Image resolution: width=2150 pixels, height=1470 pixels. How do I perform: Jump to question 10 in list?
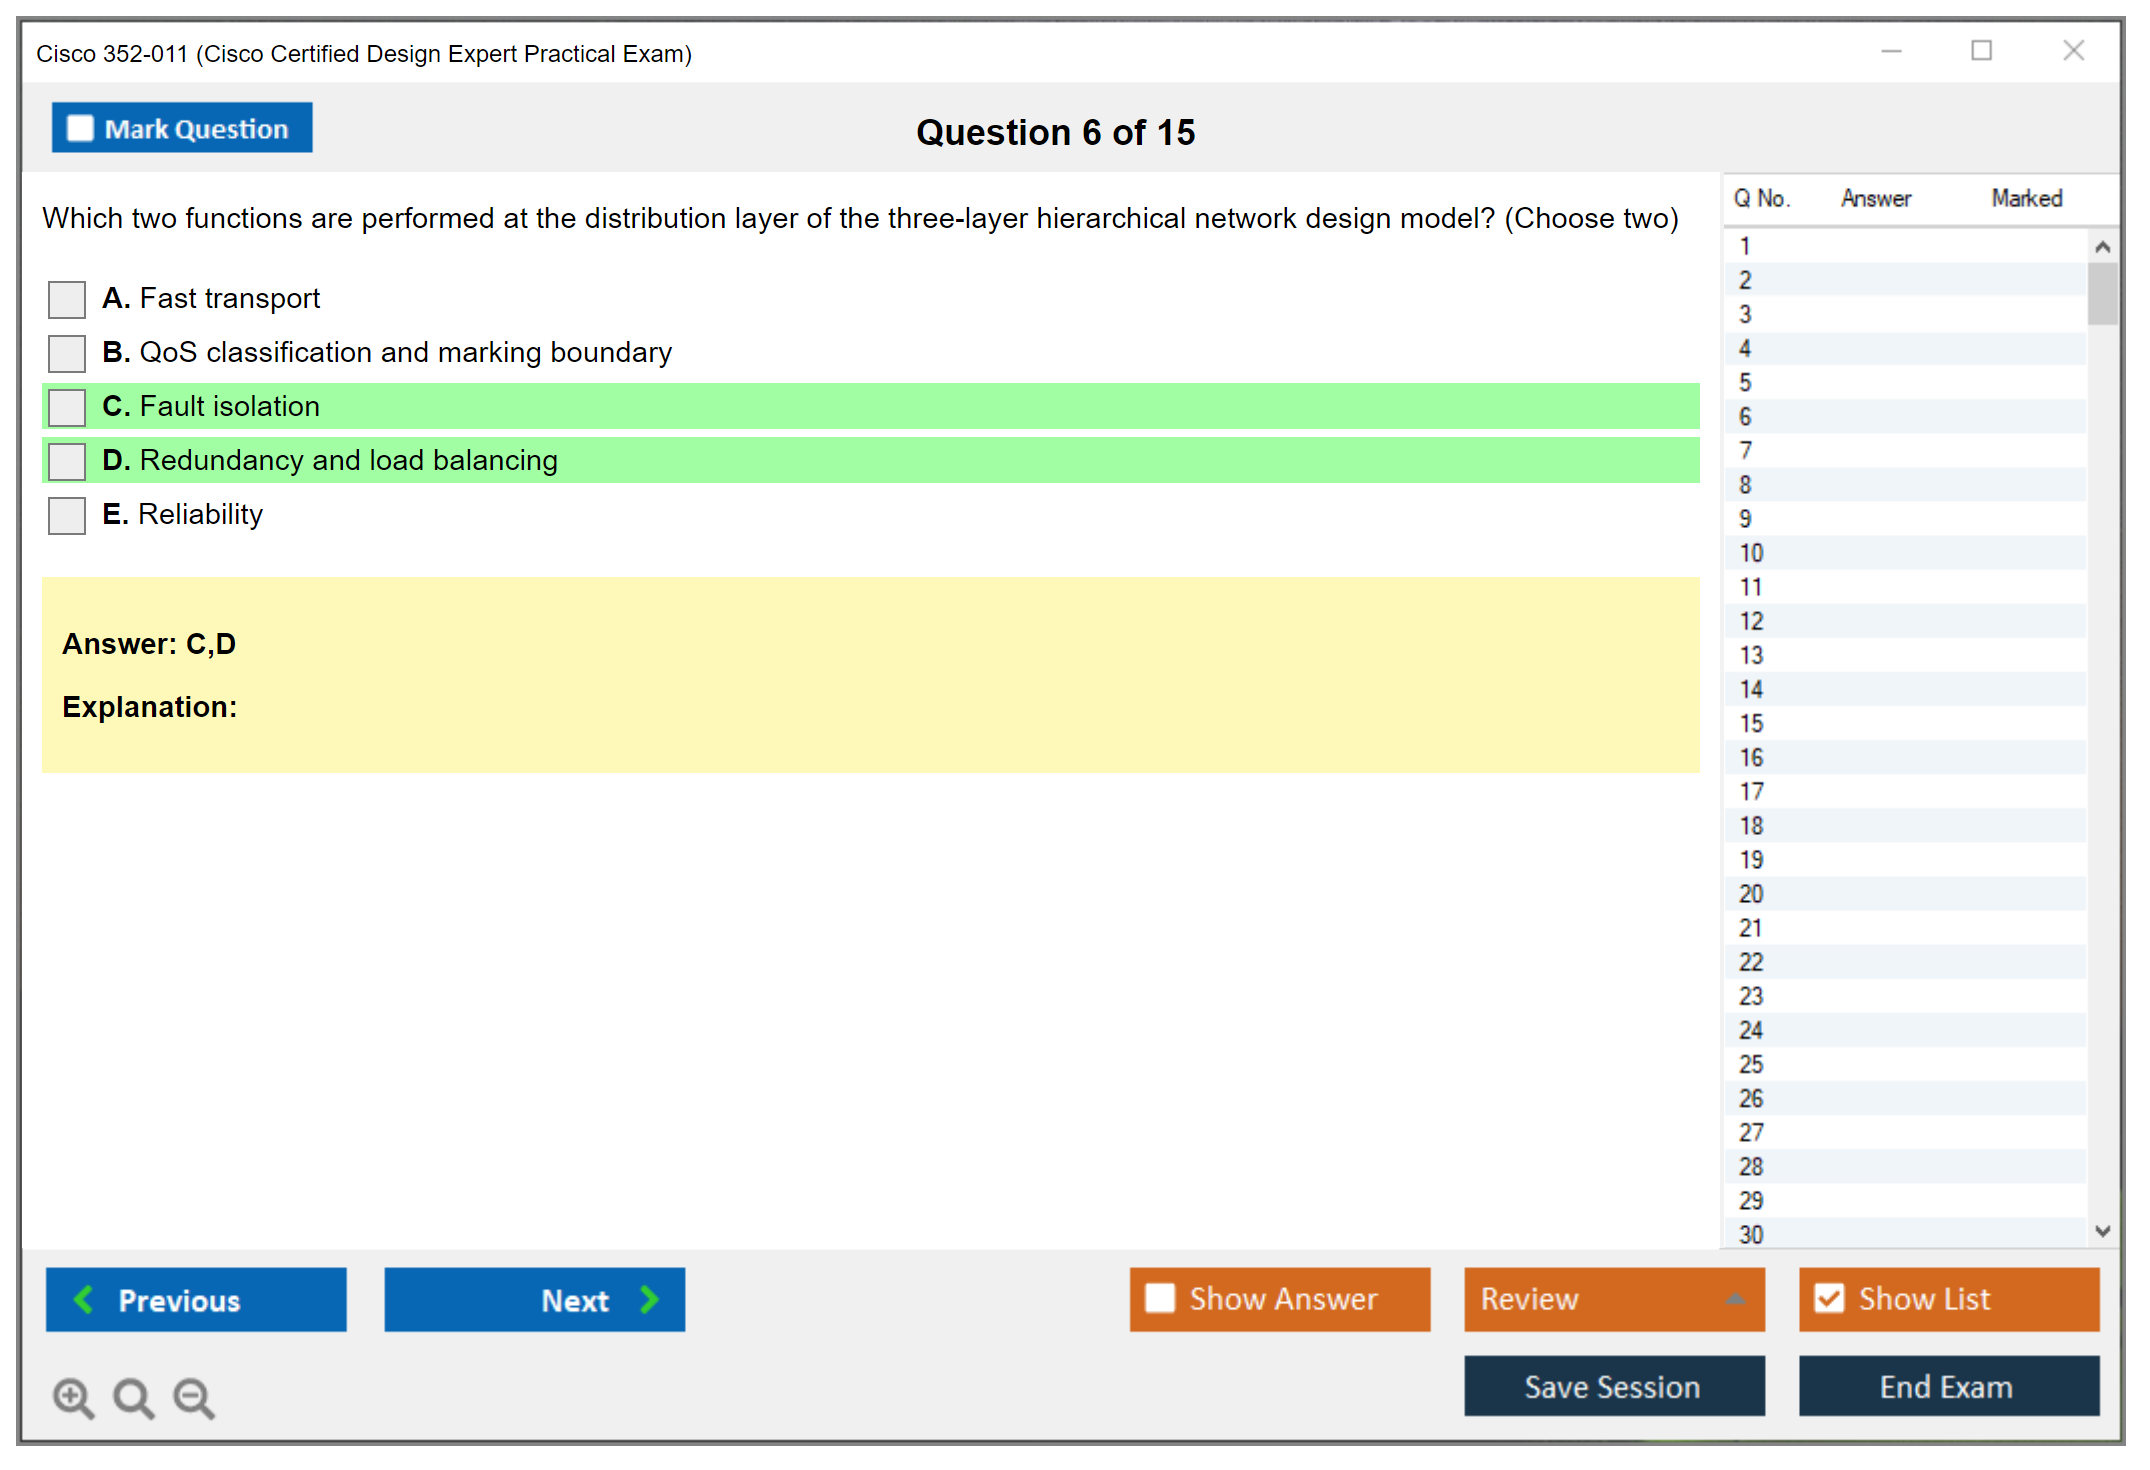(1751, 553)
